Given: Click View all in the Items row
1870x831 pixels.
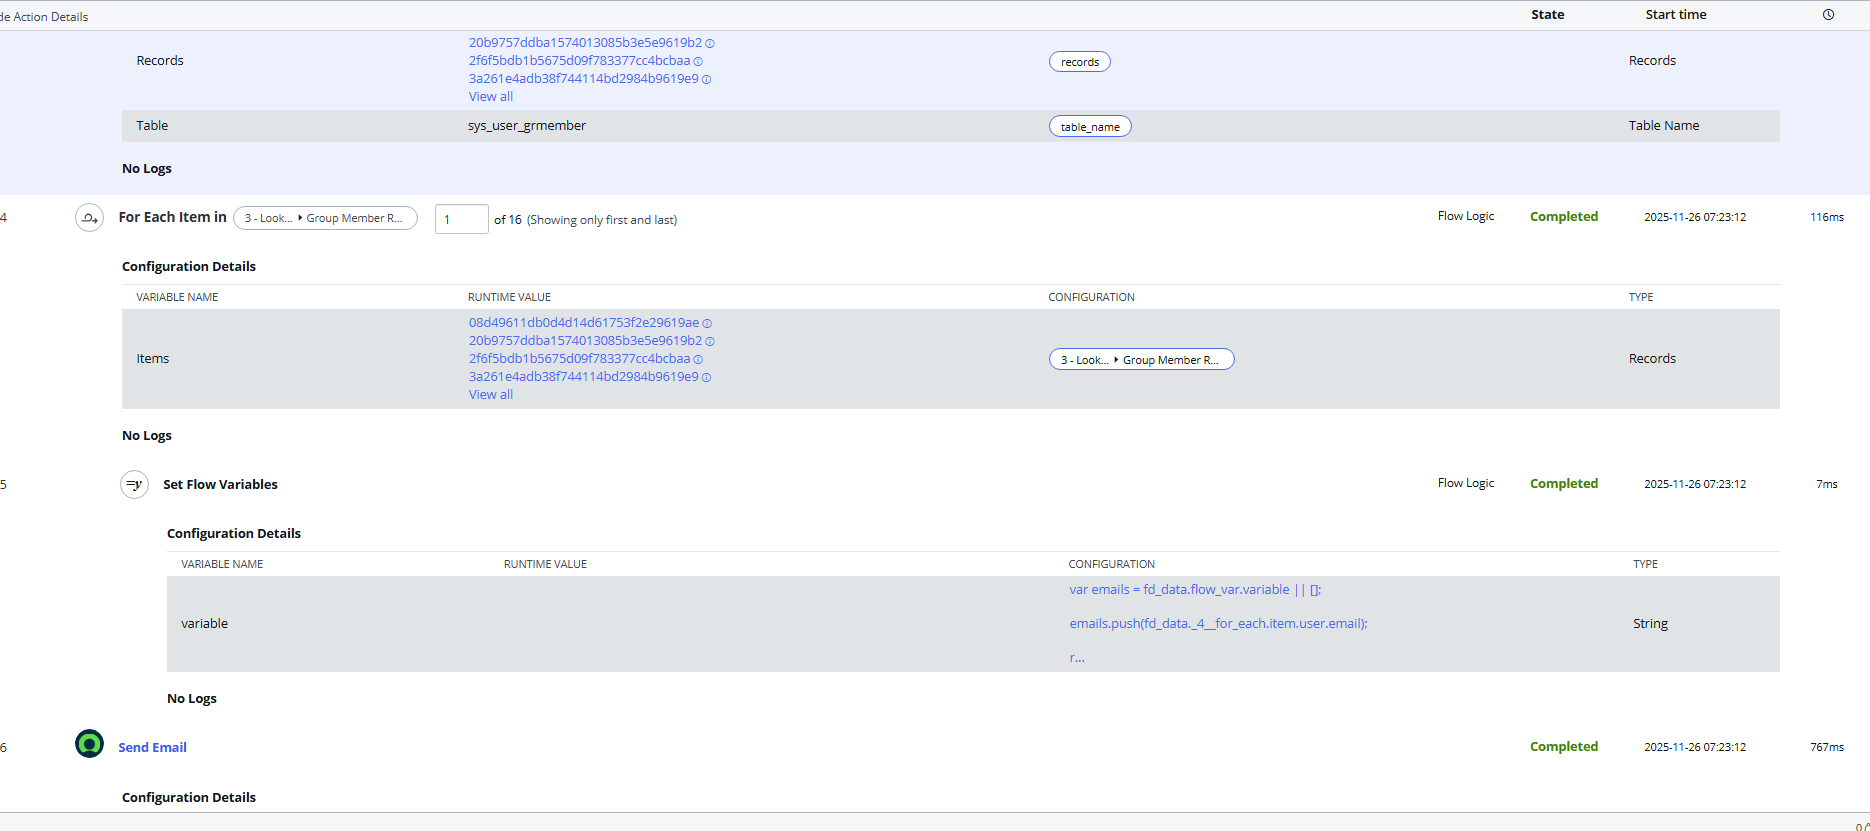Looking at the screenshot, I should [x=490, y=395].
